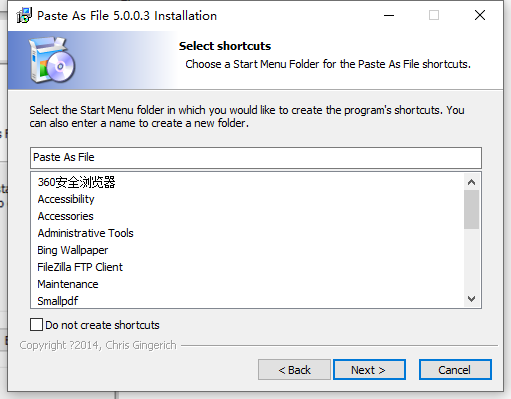
Task: Close the installer window
Action: (x=480, y=15)
